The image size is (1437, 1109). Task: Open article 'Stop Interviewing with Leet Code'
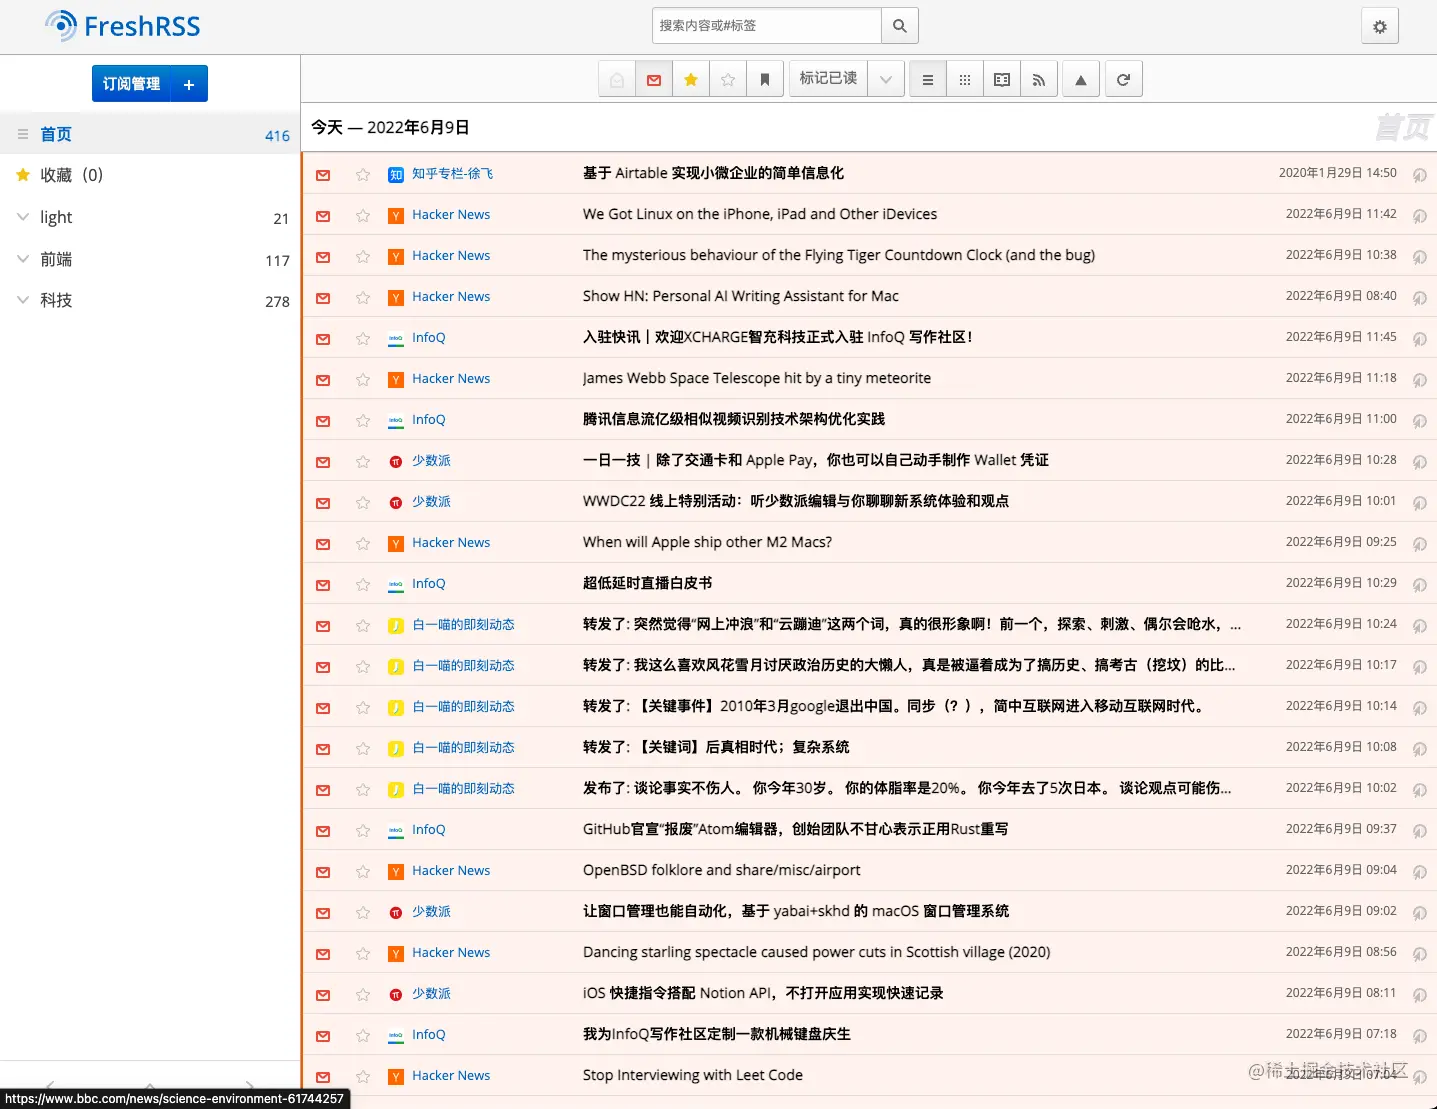coord(693,1075)
